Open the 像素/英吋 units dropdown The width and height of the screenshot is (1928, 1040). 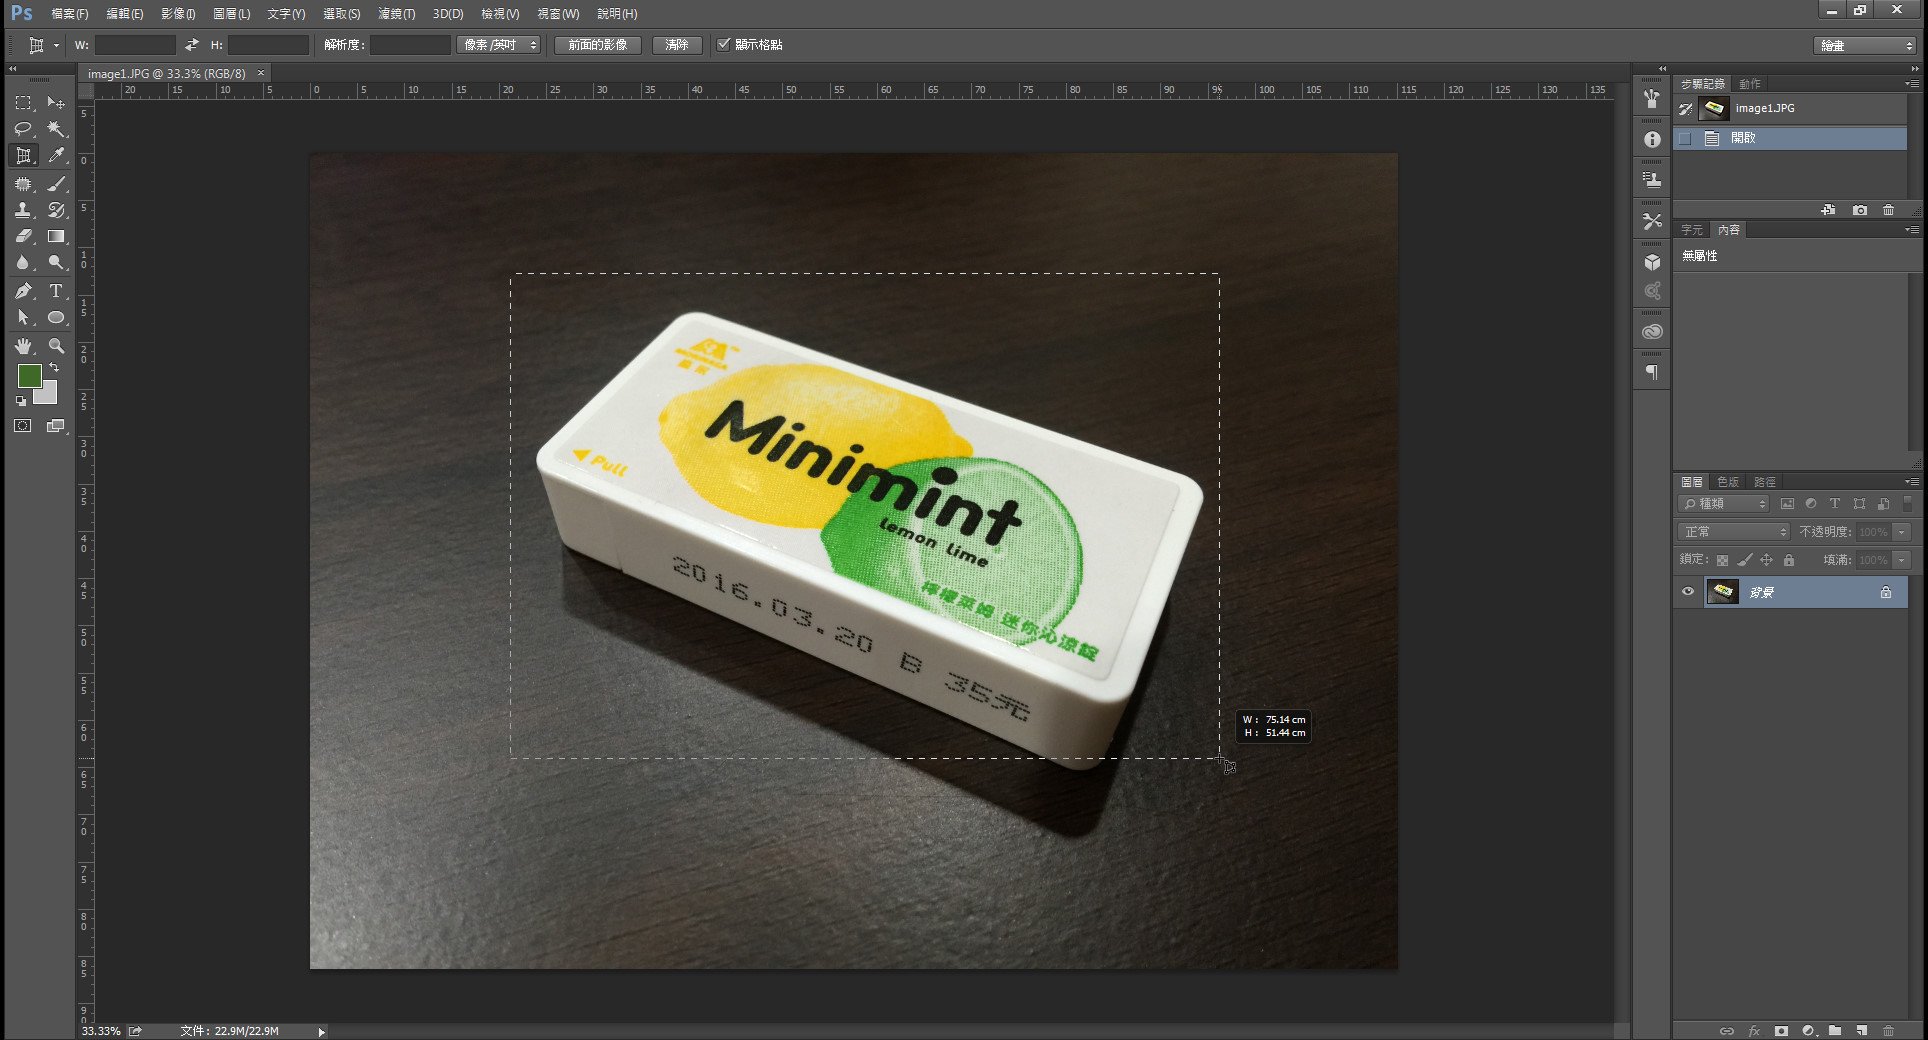pos(499,45)
